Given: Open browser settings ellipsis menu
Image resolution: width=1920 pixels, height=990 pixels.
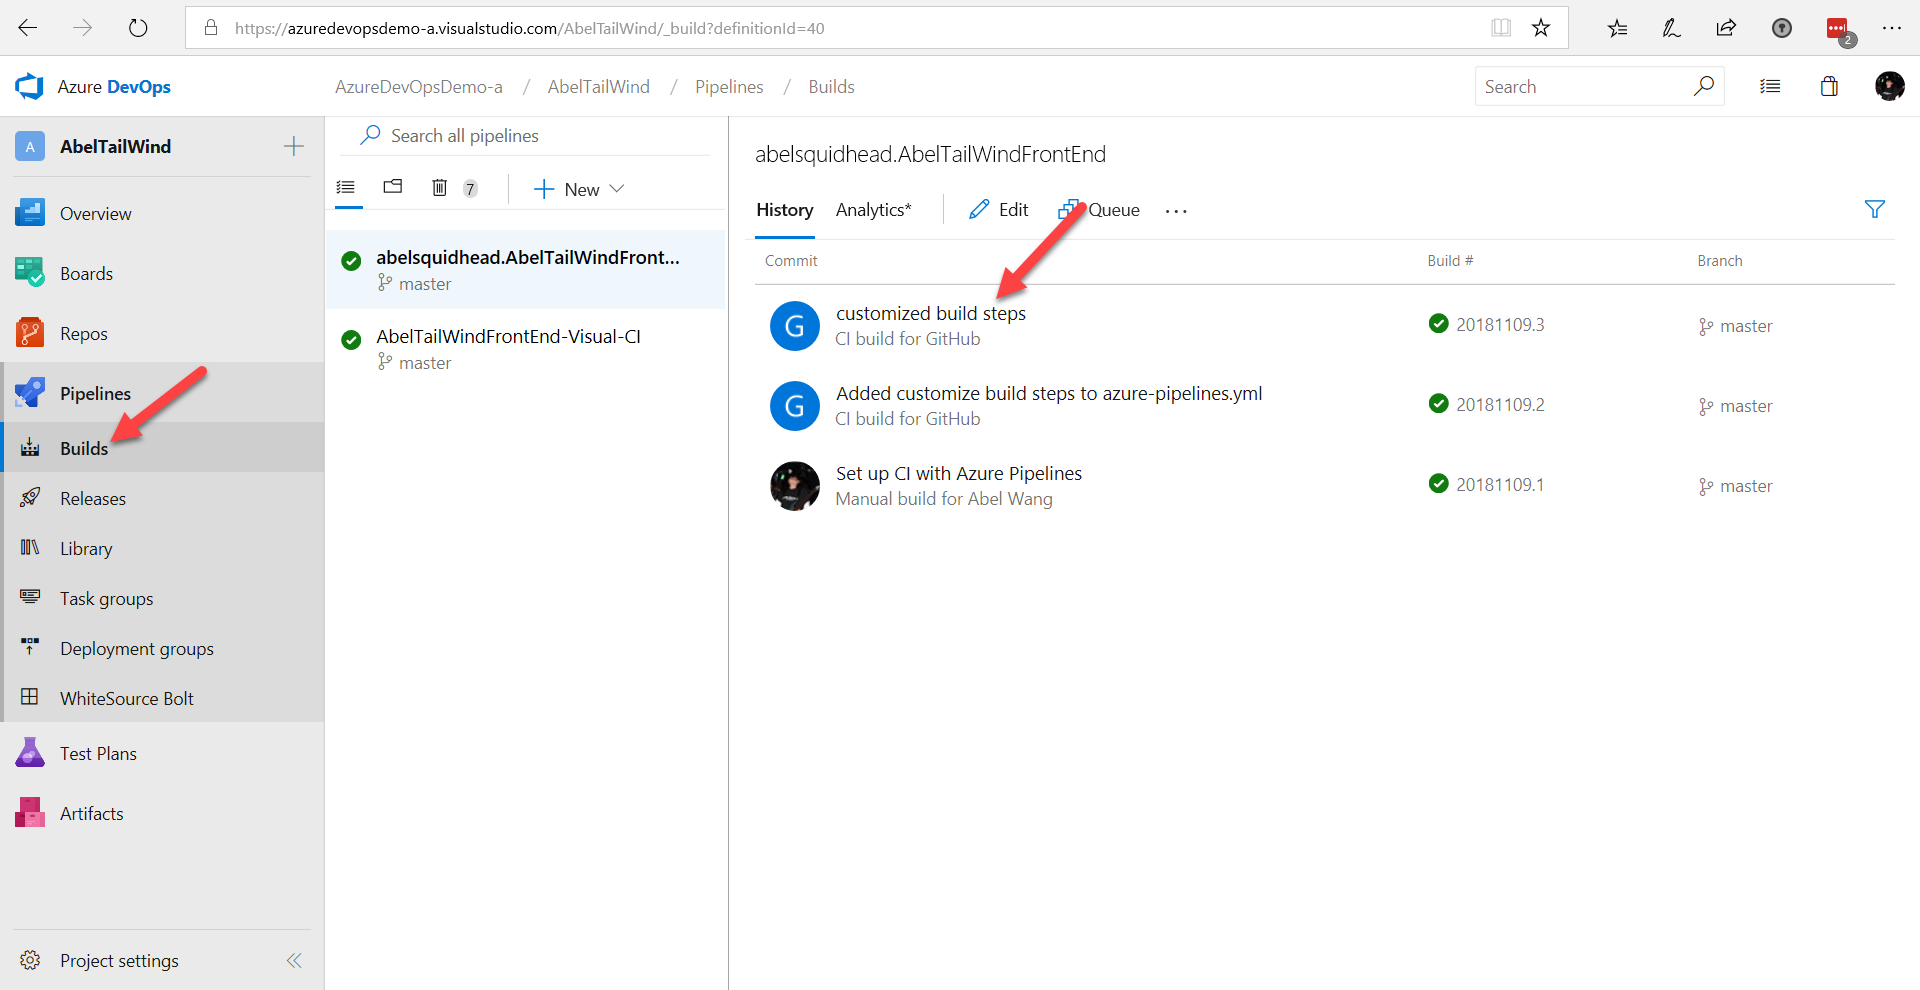Looking at the screenshot, I should coord(1891,28).
